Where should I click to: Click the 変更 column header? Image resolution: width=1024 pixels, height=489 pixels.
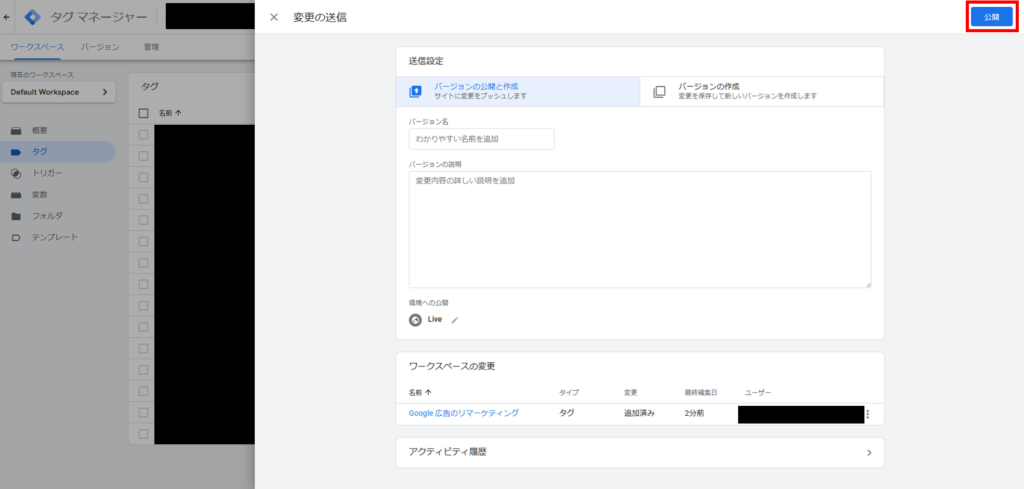(x=630, y=392)
